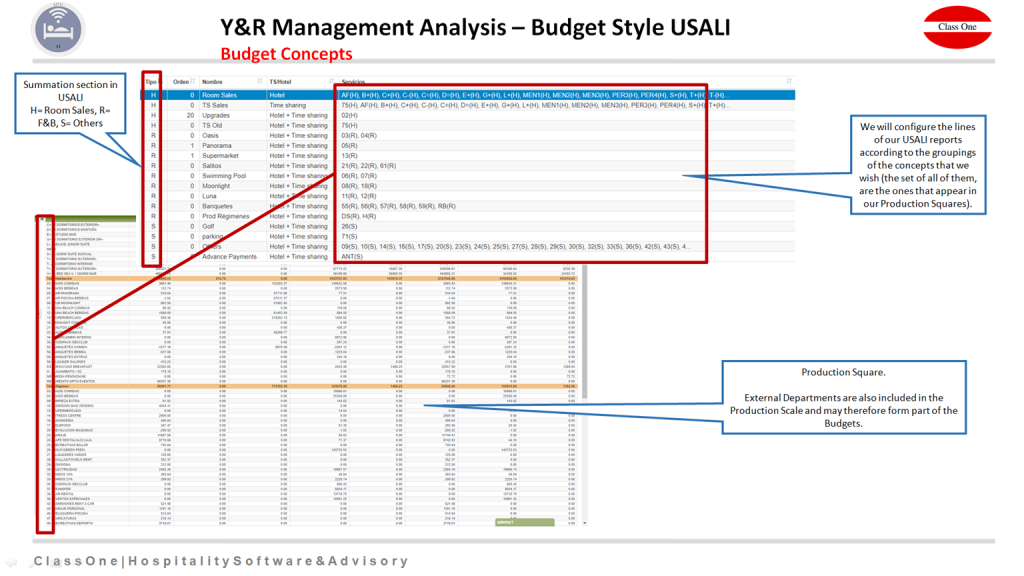This screenshot has height=576, width=1024.
Task: Click the sort icon beside the TS/Hotel header
Action: point(331,82)
